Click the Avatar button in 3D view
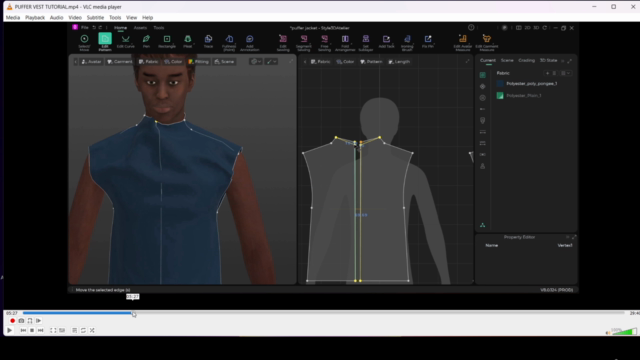 tap(91, 62)
